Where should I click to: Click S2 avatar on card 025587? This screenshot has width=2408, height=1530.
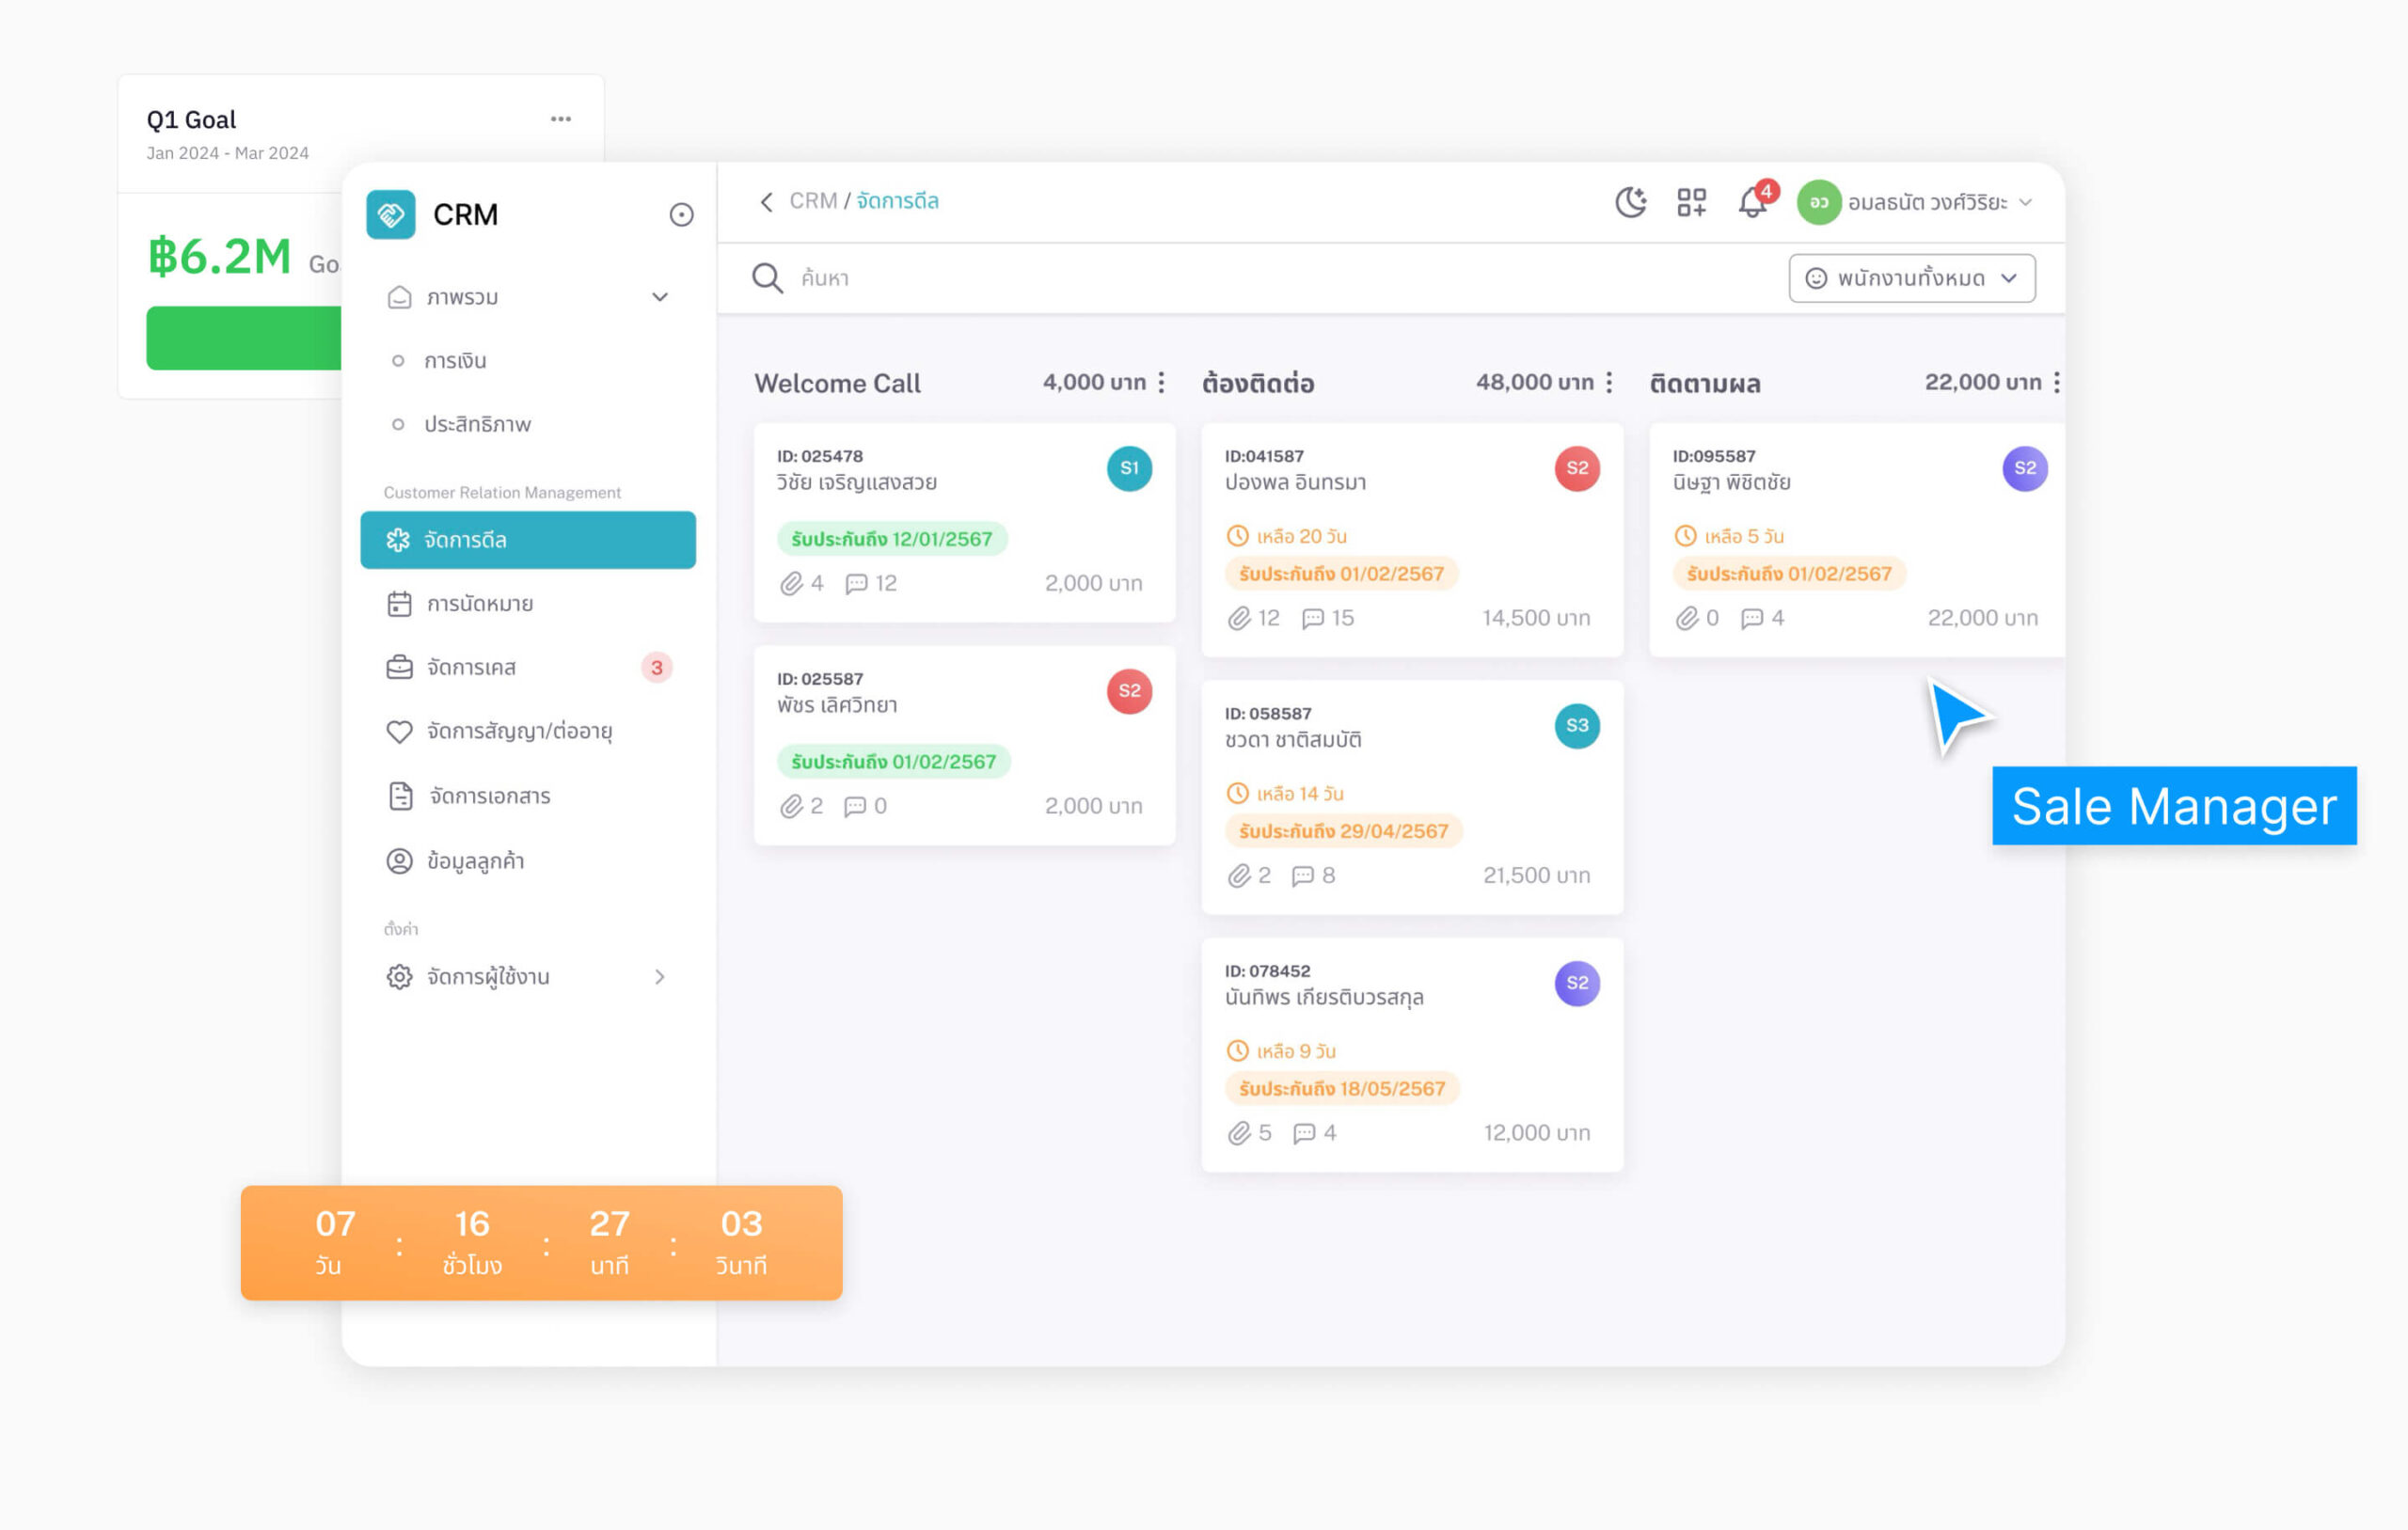[x=1129, y=691]
